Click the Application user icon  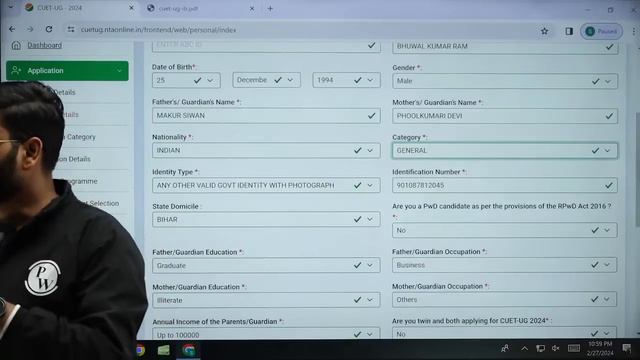pyautogui.click(x=16, y=71)
